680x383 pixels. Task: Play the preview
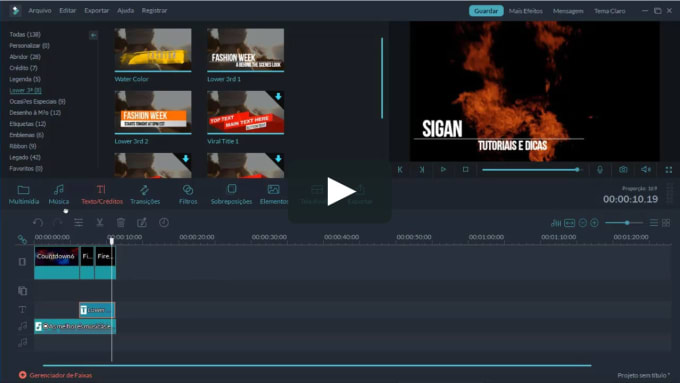443,170
